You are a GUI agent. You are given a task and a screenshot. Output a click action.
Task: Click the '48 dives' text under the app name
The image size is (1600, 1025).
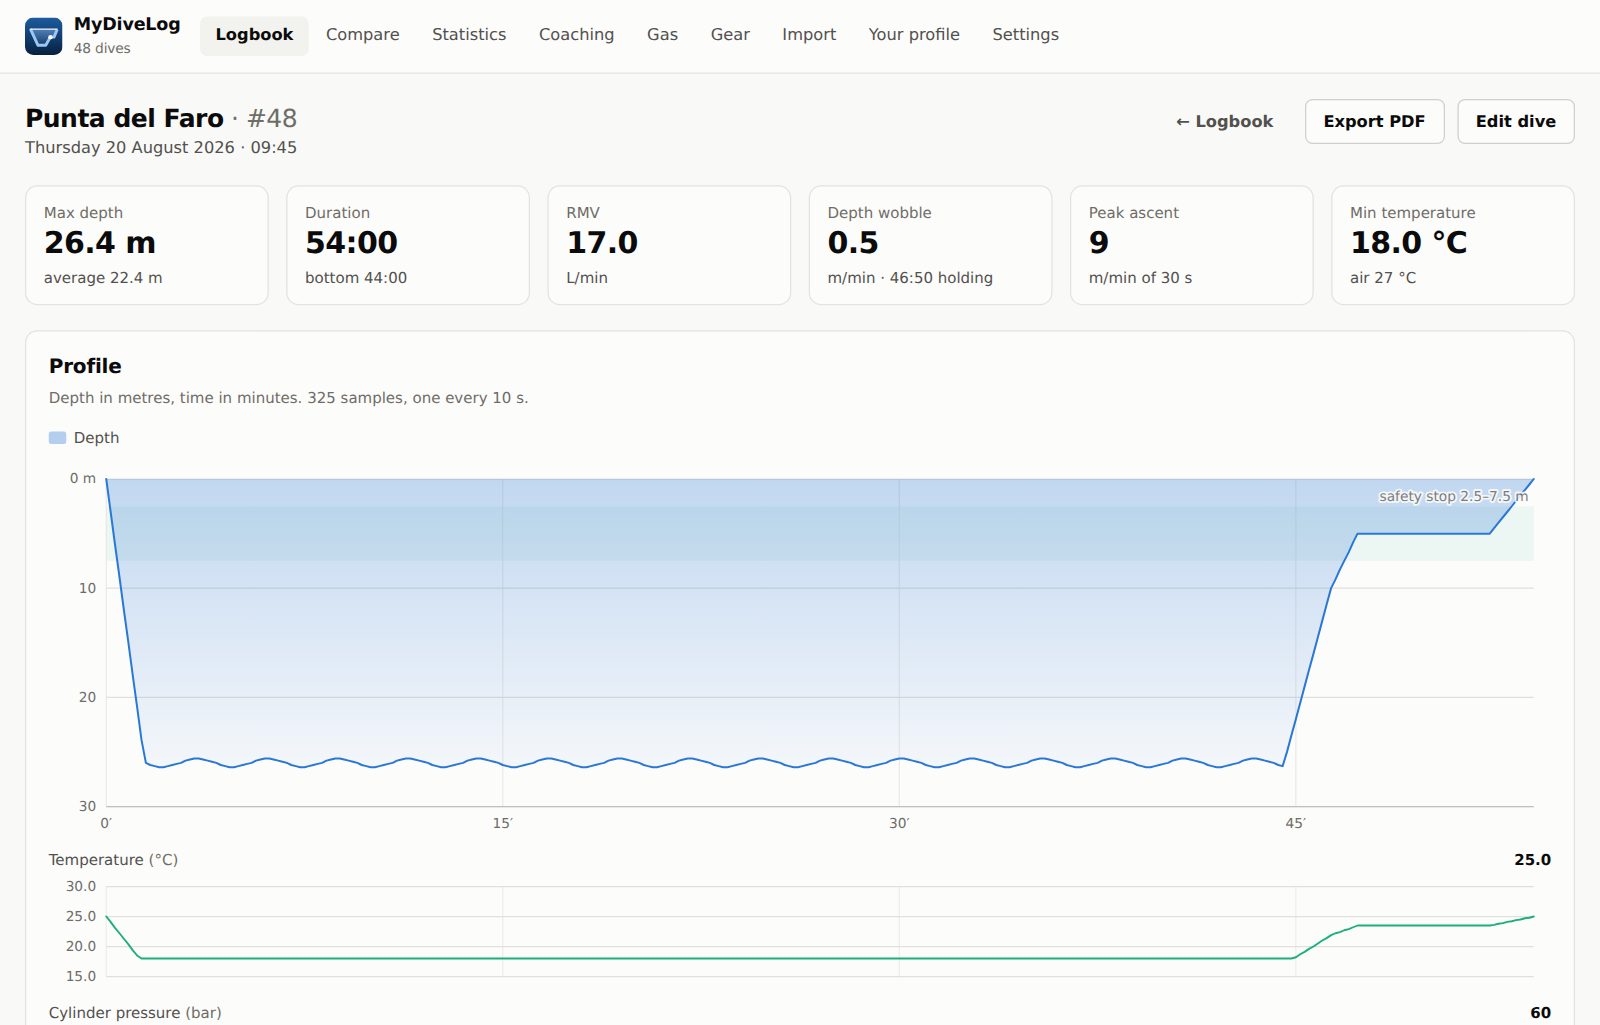102,48
